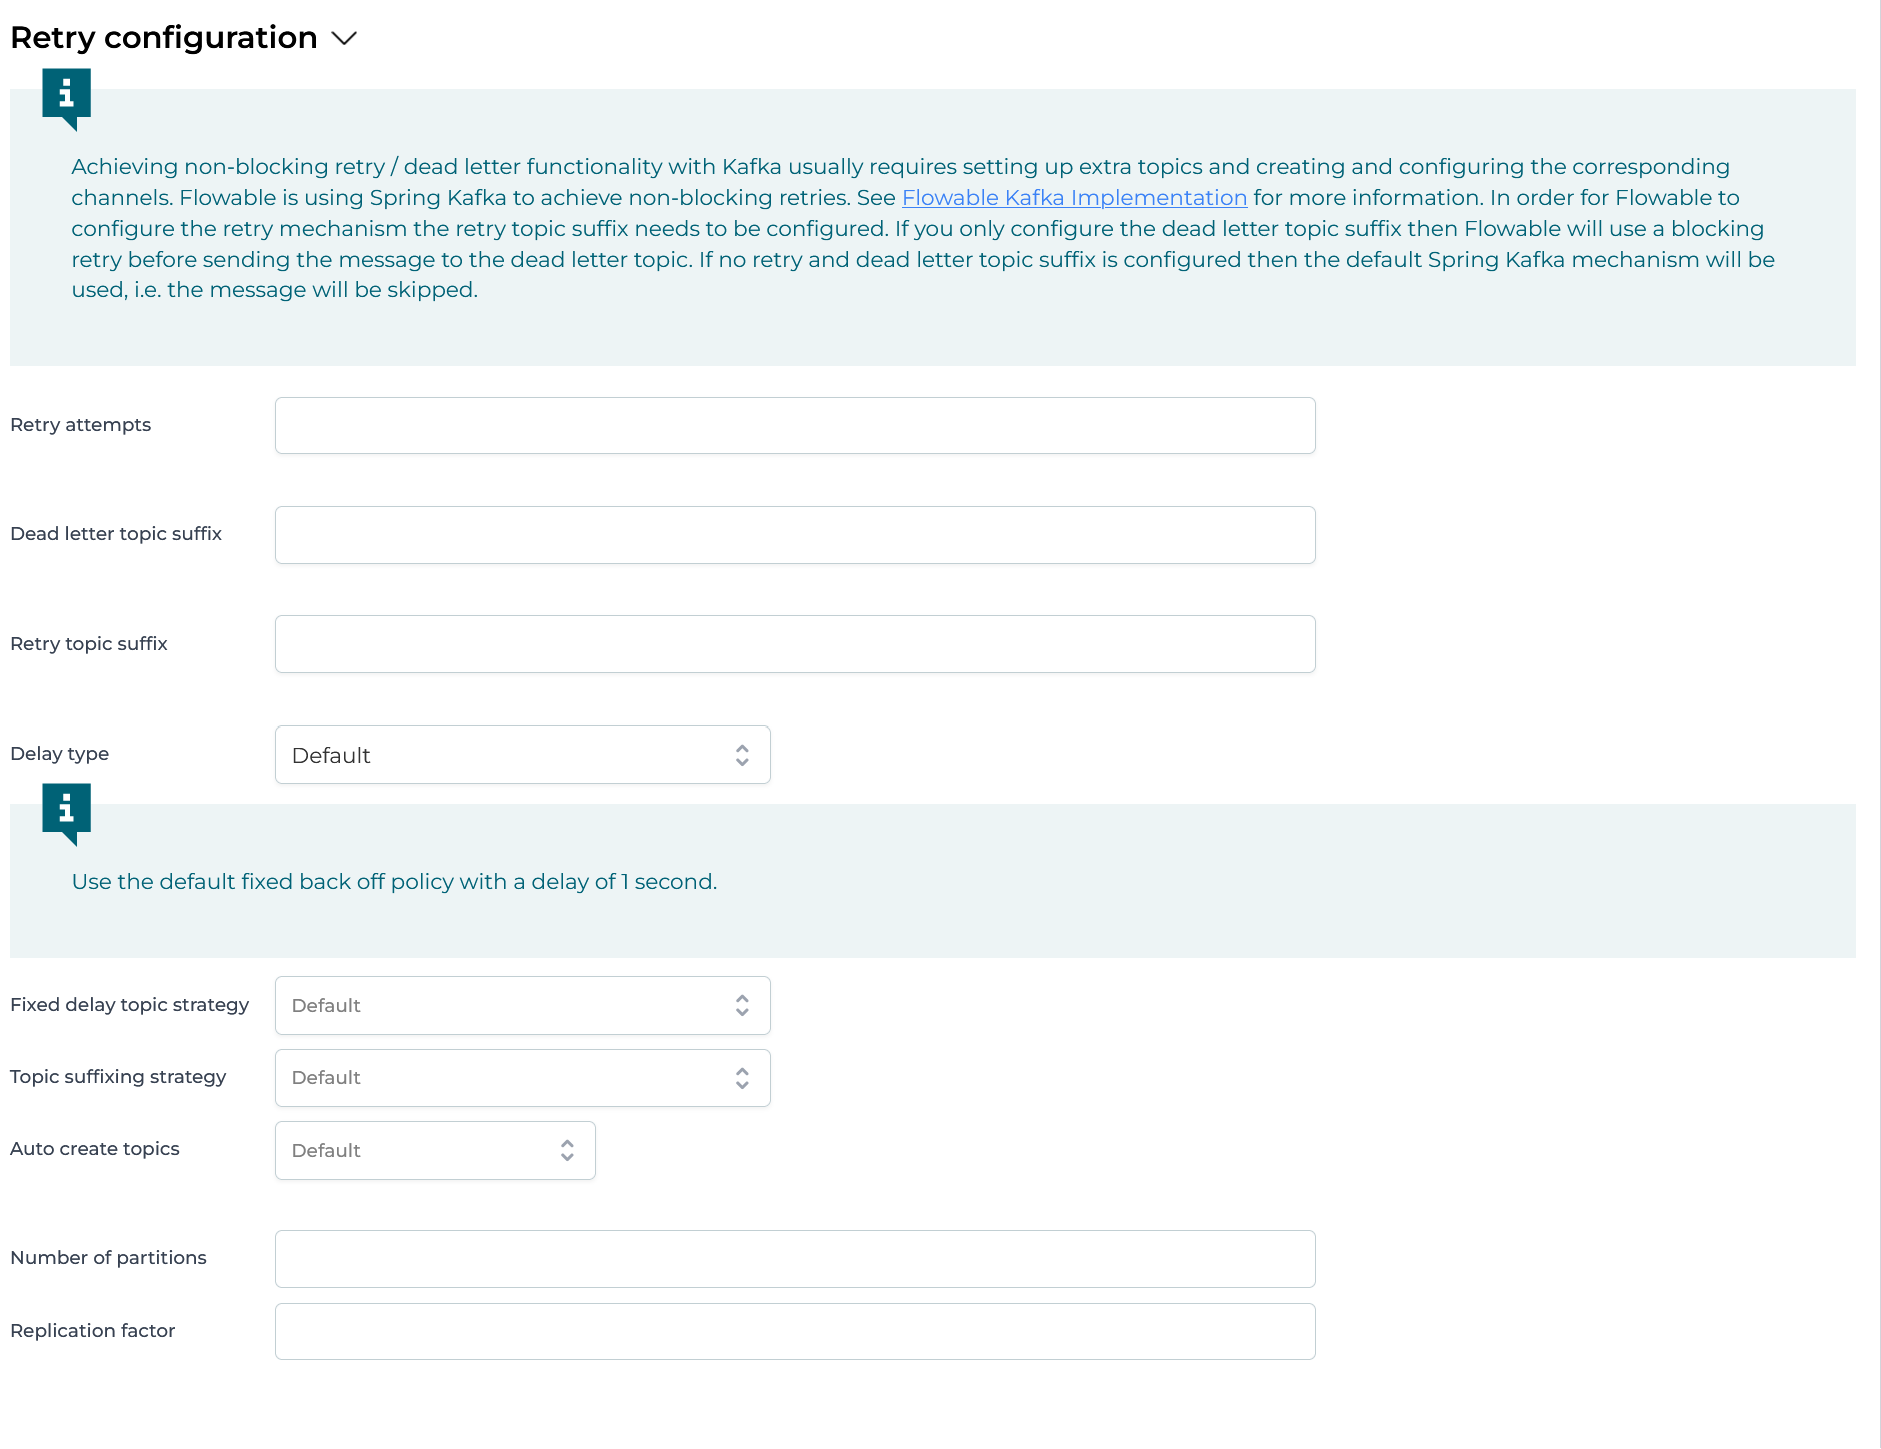Collapse the Retry configuration section
1881x1449 pixels.
(344, 38)
